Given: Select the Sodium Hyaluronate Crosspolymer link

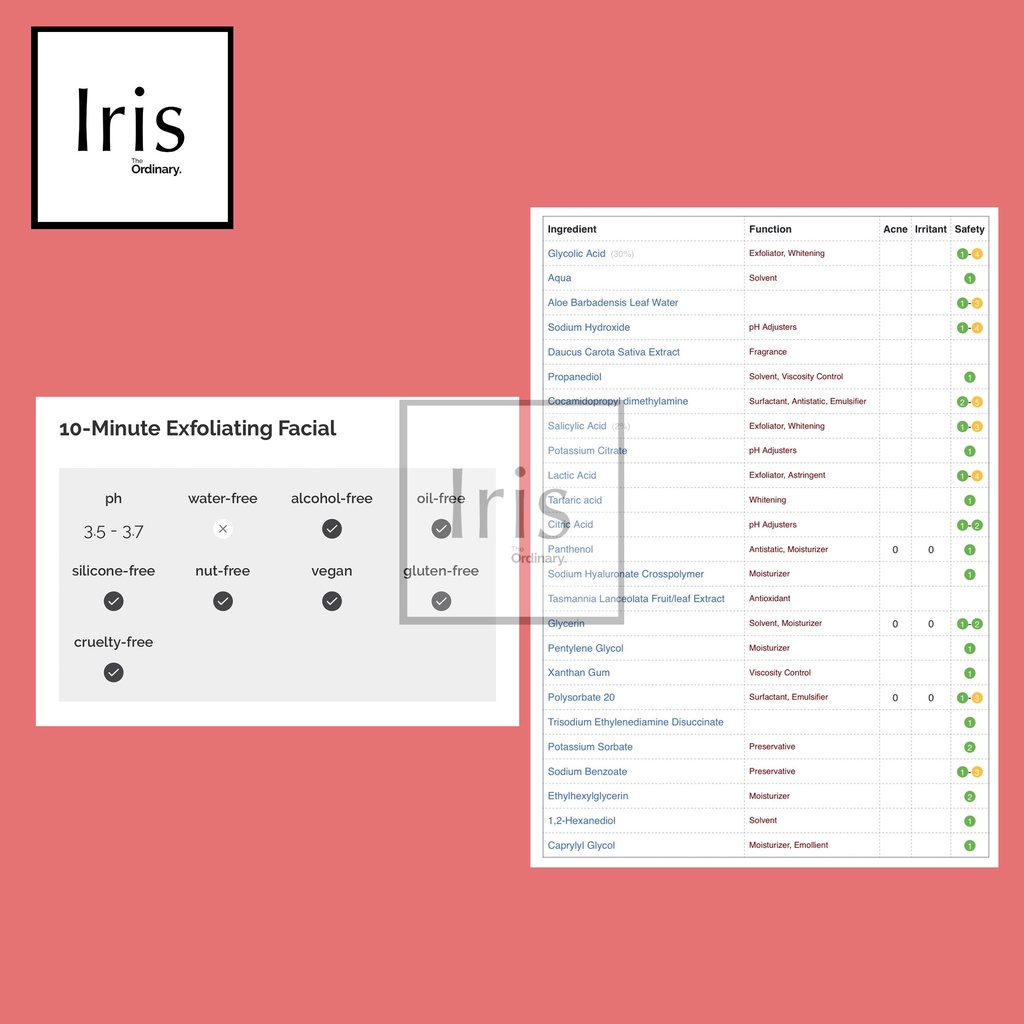Looking at the screenshot, I should click(x=626, y=574).
